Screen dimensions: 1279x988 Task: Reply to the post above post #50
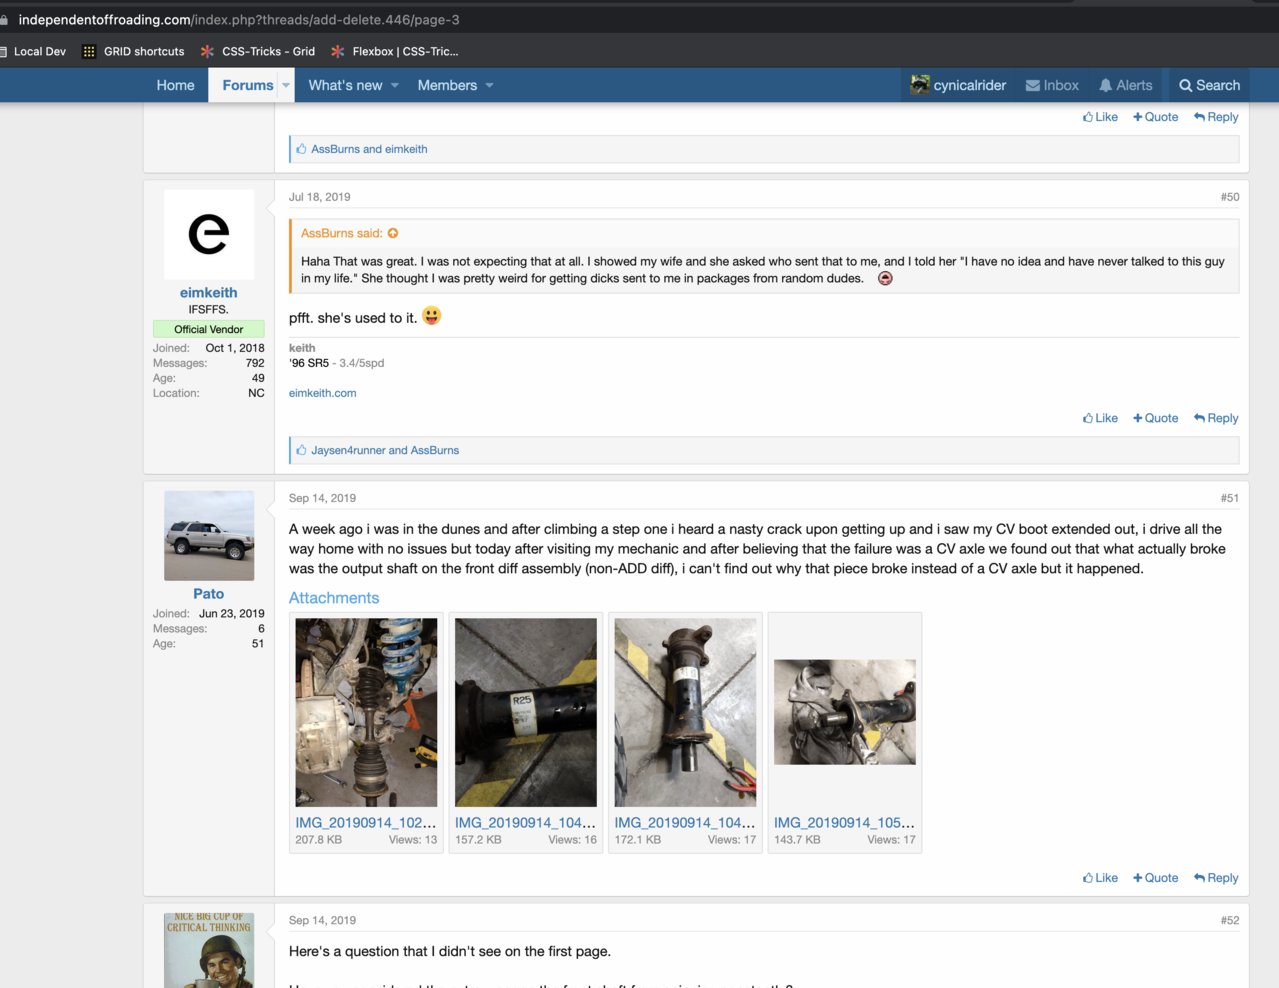[1216, 117]
